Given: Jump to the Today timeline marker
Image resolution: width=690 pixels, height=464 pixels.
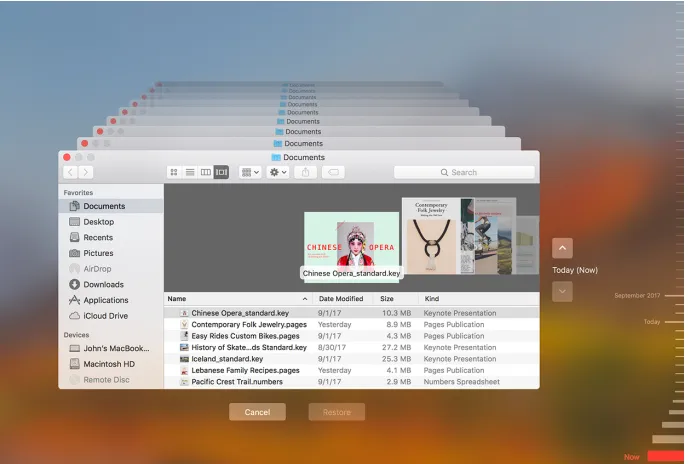Looking at the screenshot, I should 652,322.
